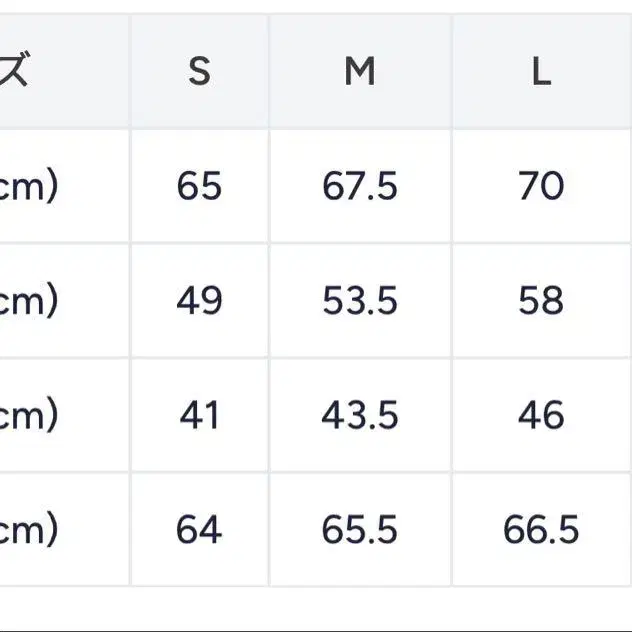Viewport: 632px width, 632px height.
Task: Click the S size column header
Action: click(200, 71)
